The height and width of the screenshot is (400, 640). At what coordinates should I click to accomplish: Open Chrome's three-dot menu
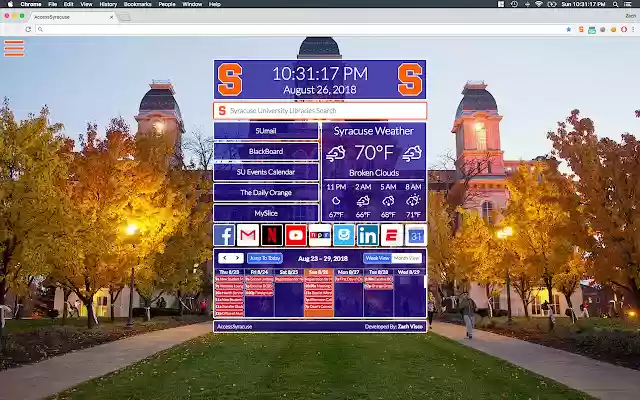pos(633,29)
